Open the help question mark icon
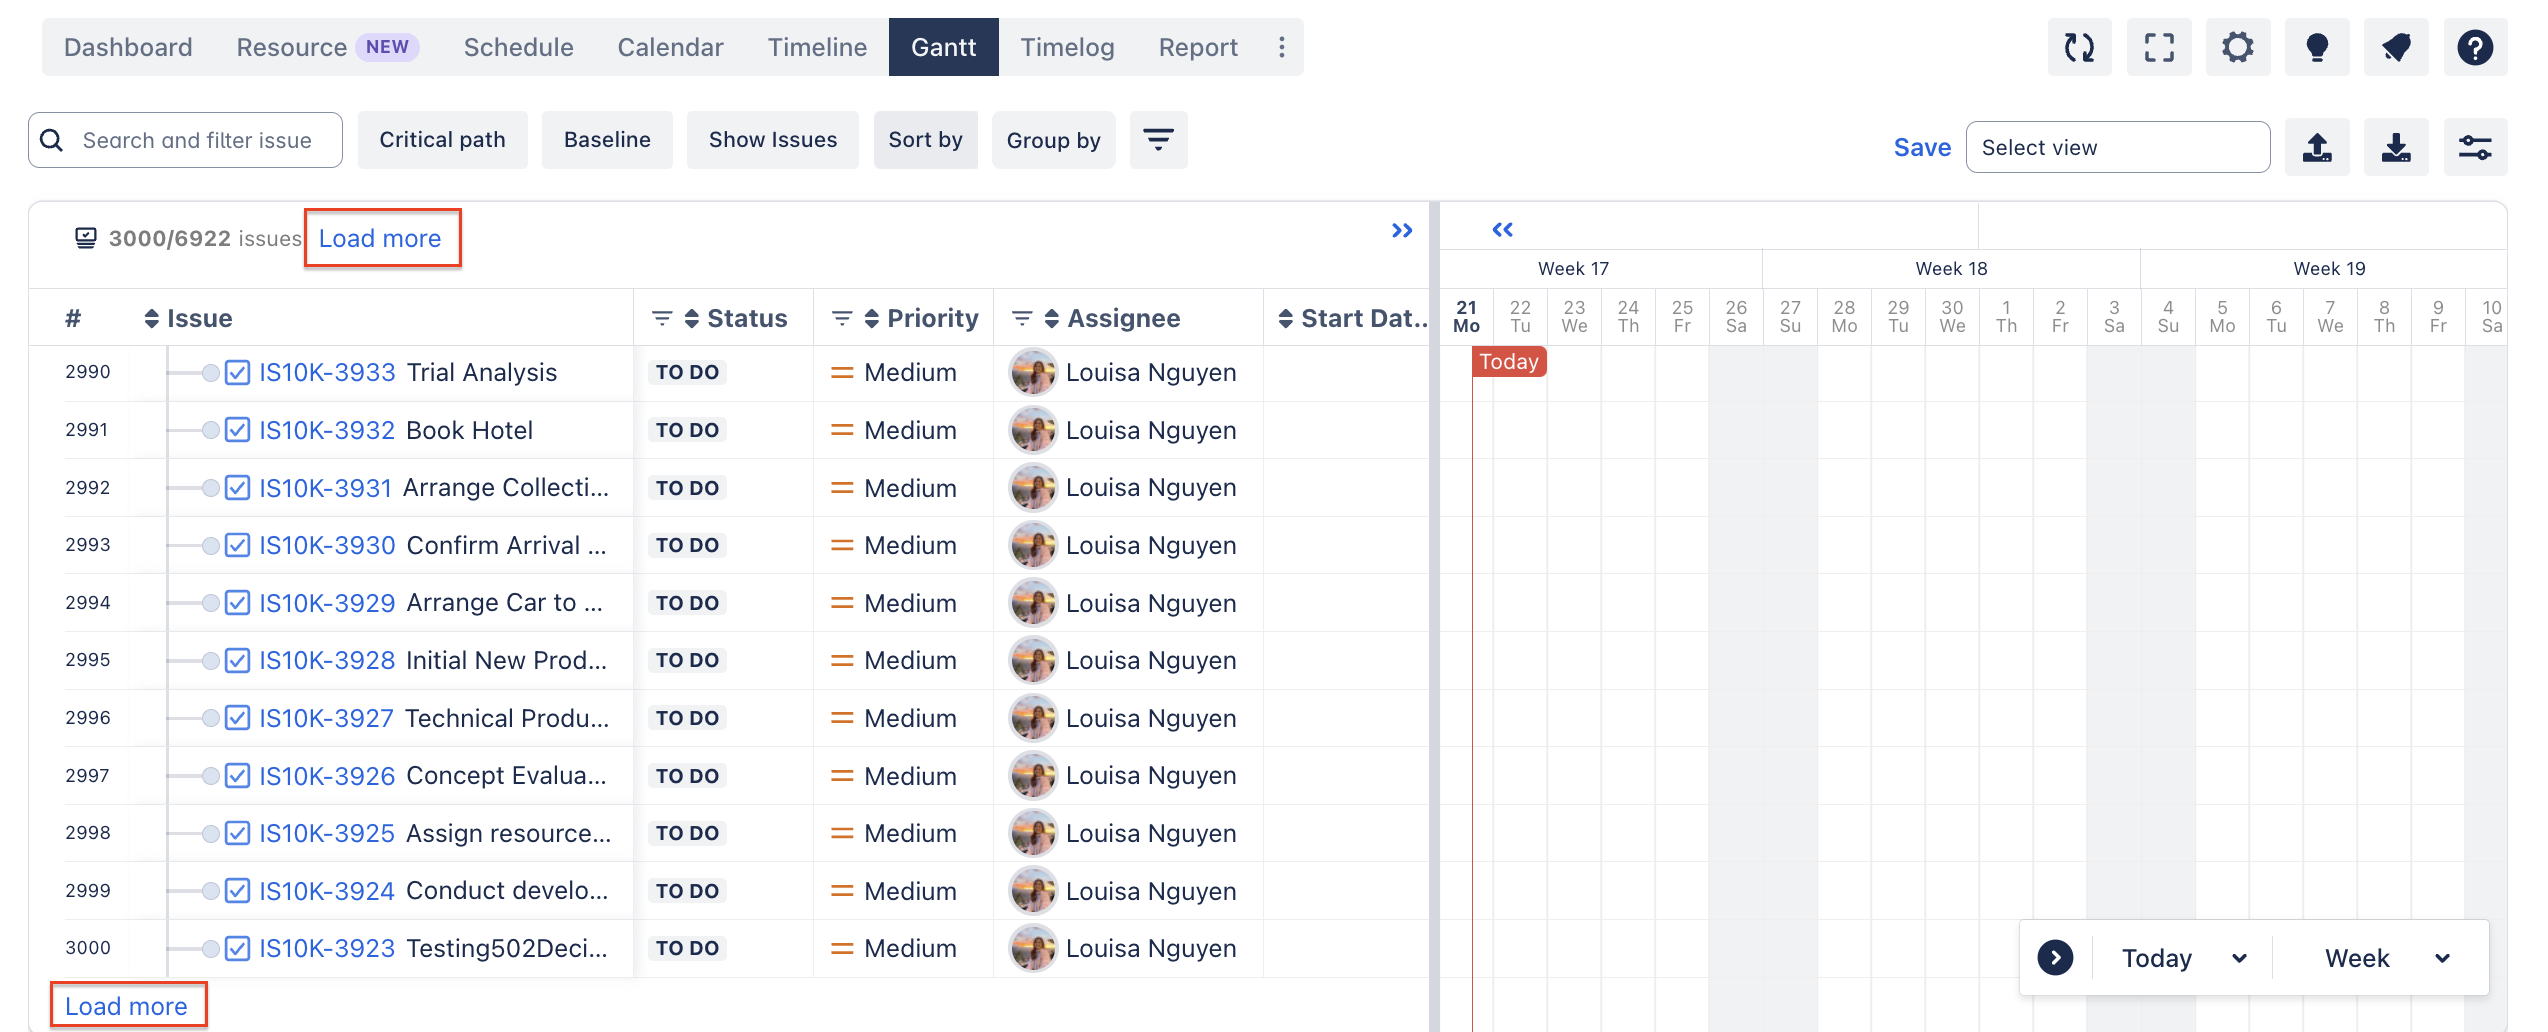The height and width of the screenshot is (1032, 2548). click(2475, 47)
